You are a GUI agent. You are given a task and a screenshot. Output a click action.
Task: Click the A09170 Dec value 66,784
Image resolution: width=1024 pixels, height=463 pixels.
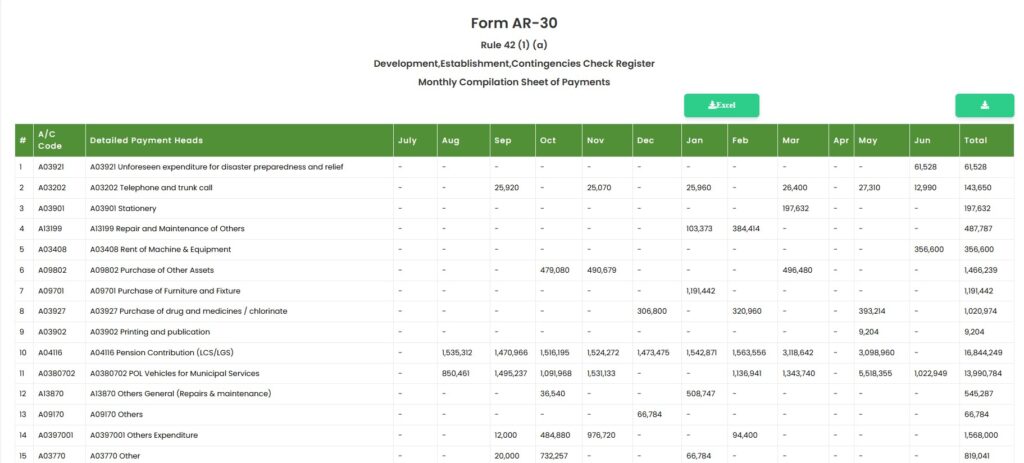(649, 415)
